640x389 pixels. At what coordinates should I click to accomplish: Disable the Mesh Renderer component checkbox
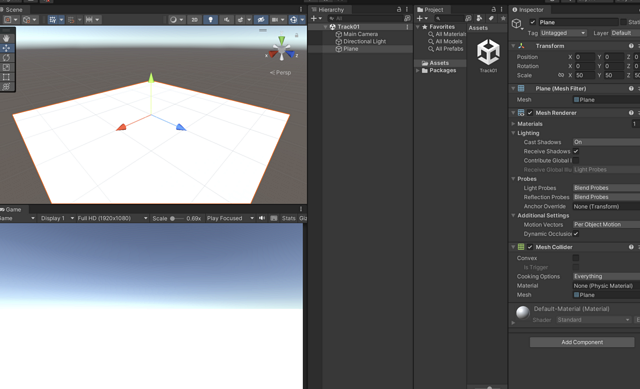point(530,113)
